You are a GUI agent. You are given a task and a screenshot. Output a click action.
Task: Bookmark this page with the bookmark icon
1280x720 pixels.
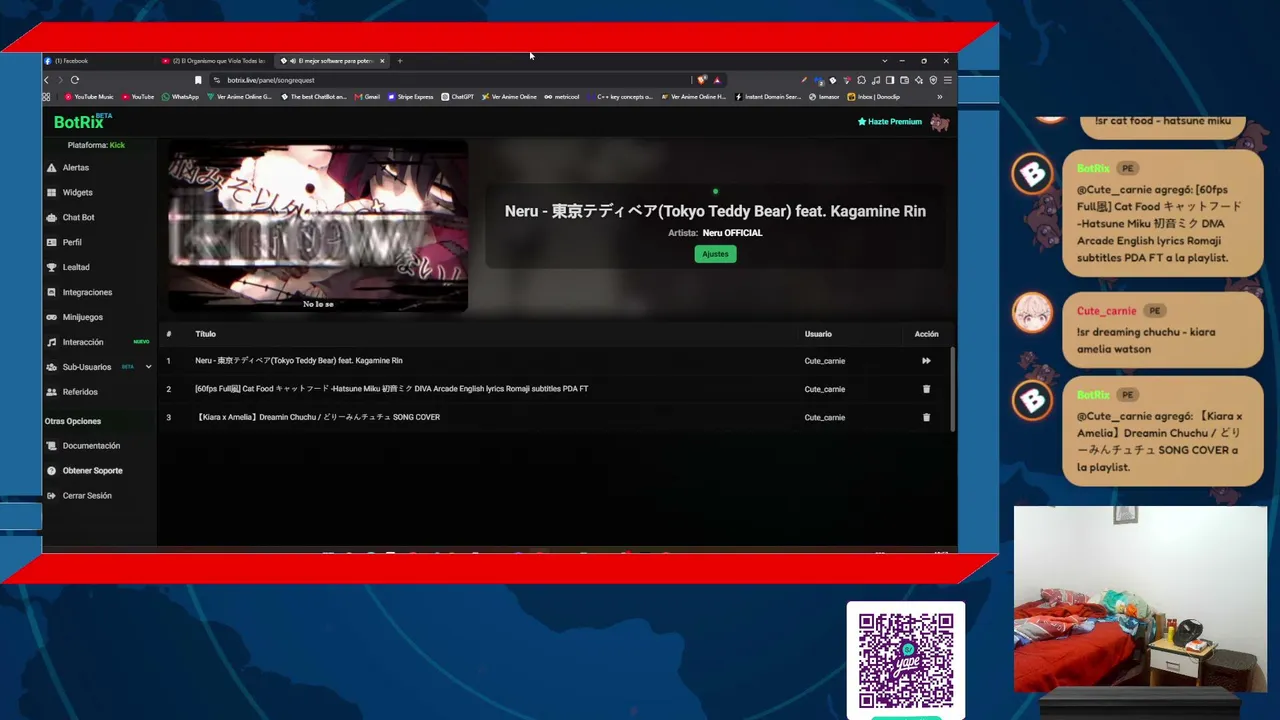coord(198,80)
